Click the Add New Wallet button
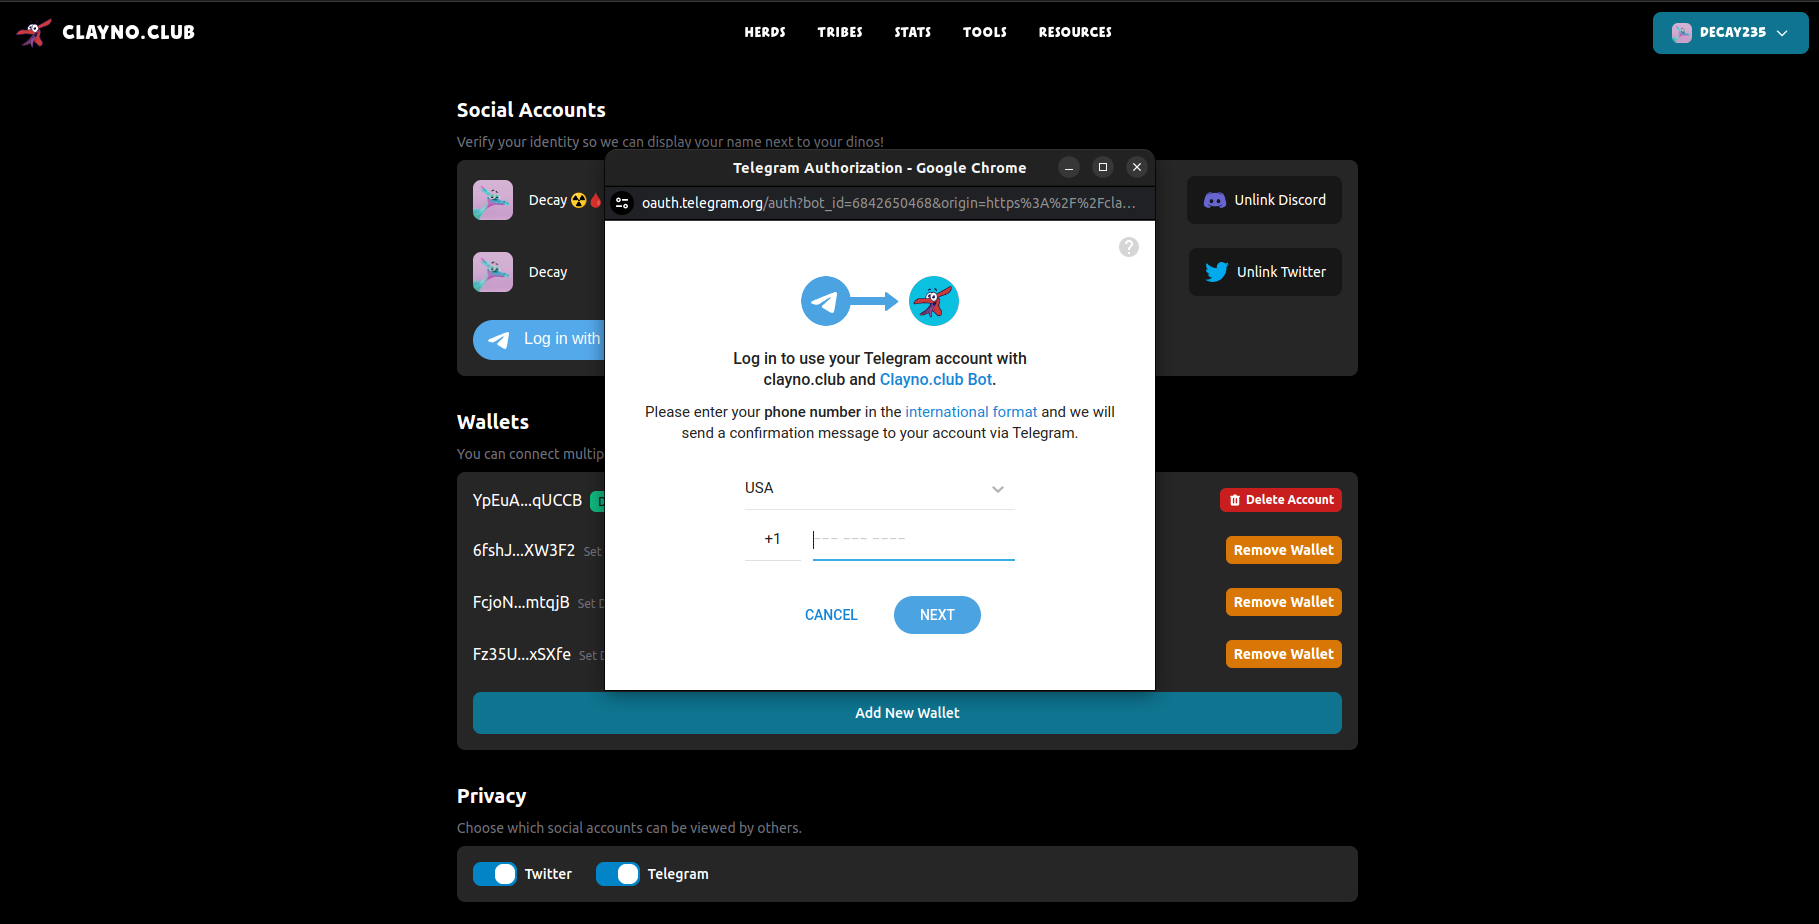The height and width of the screenshot is (924, 1819). point(907,713)
